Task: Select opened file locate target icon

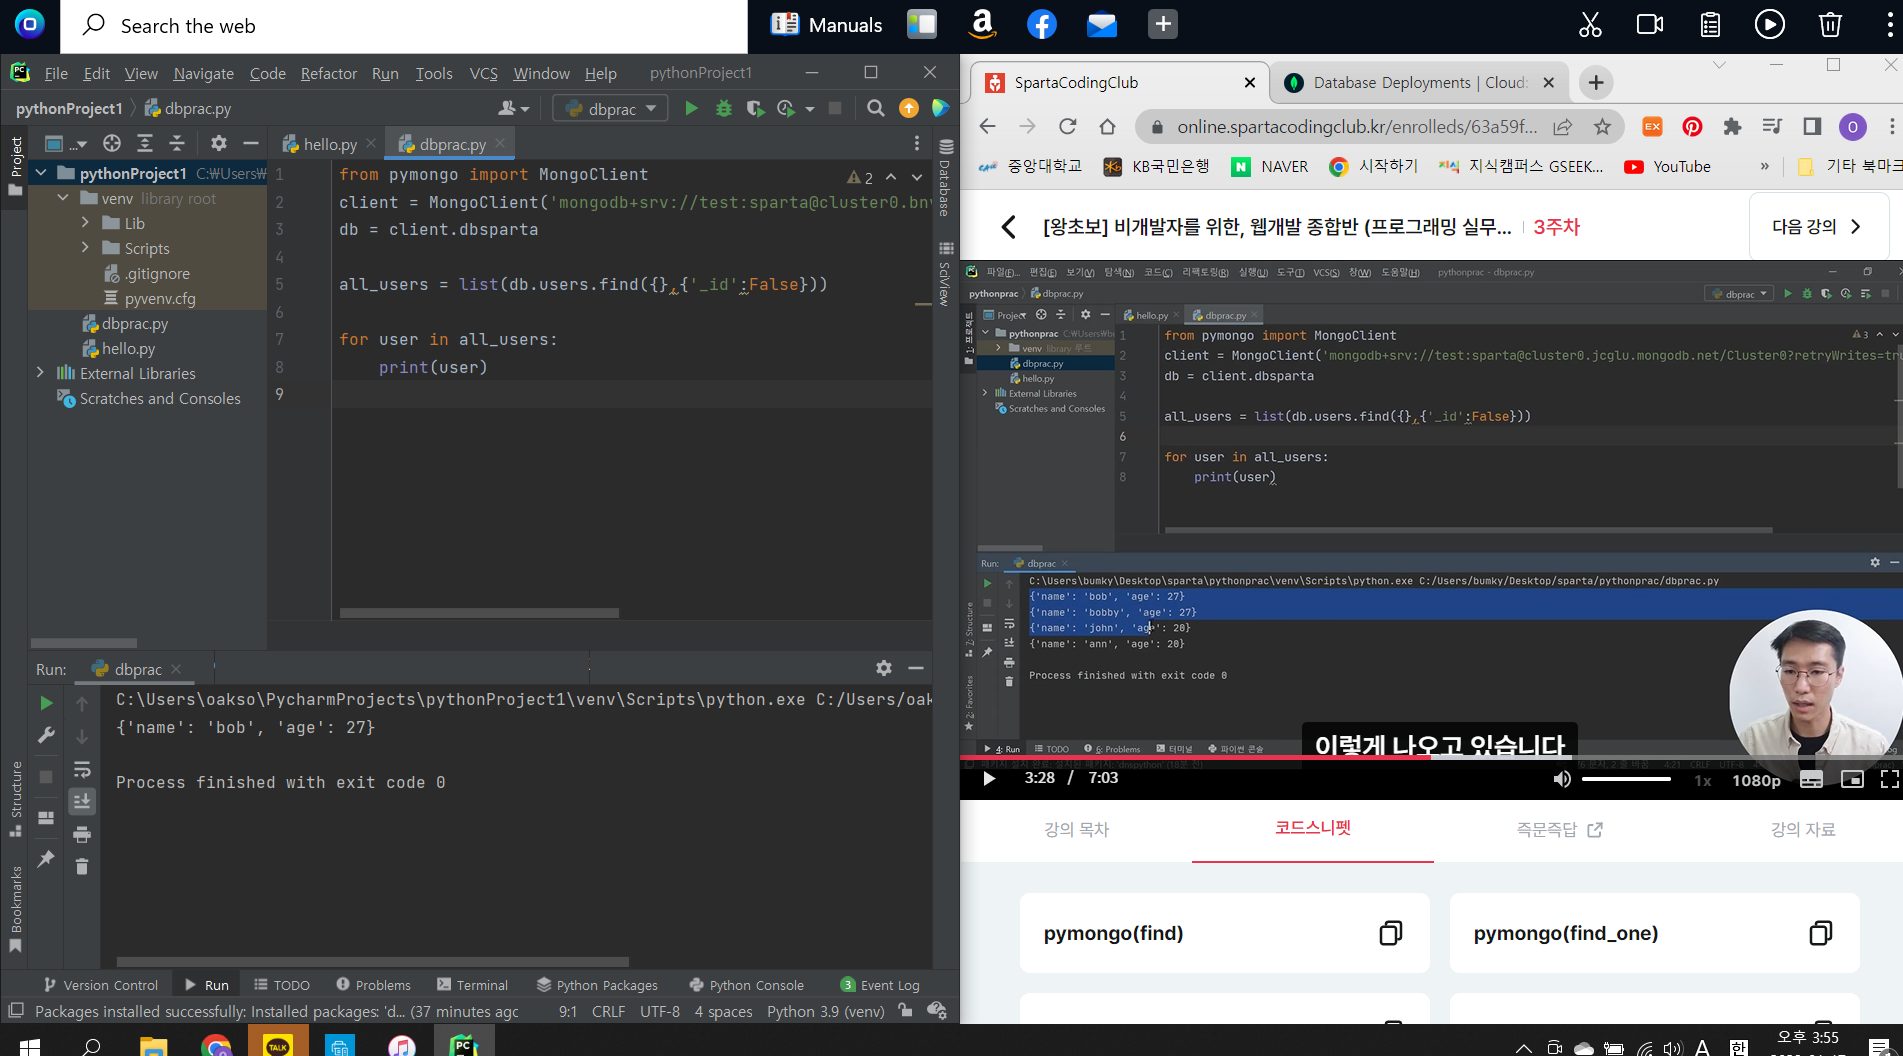Action: coord(112,143)
